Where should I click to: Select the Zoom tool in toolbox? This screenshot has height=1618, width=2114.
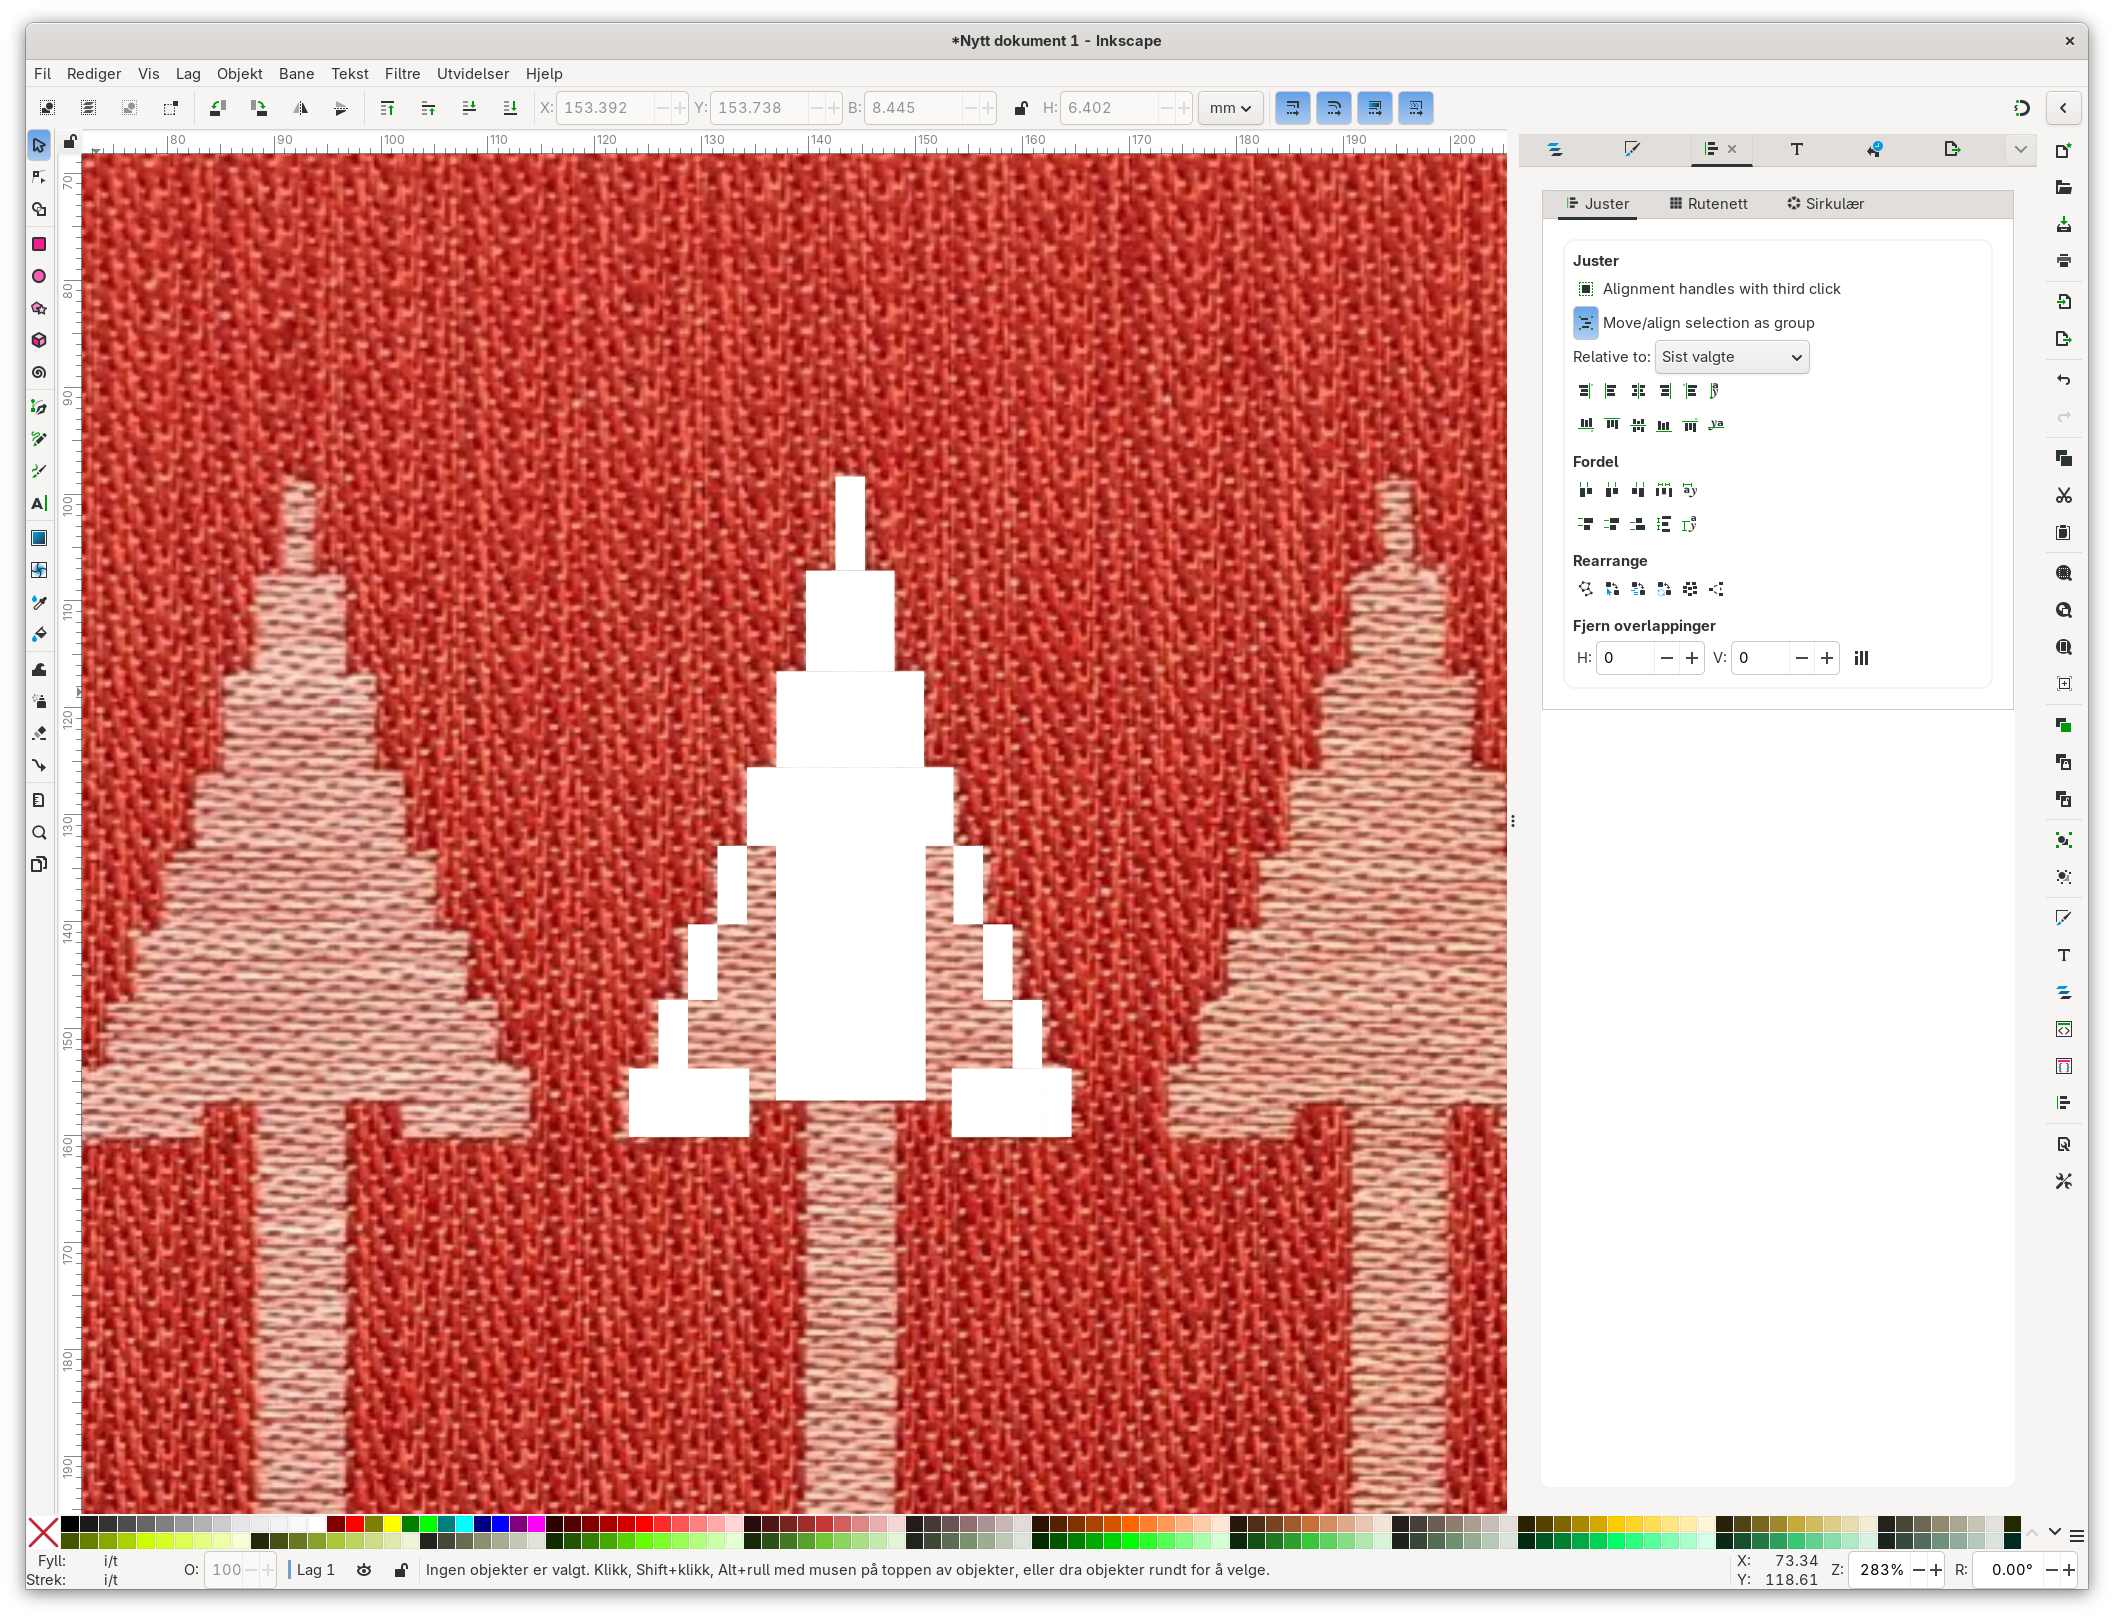[39, 832]
